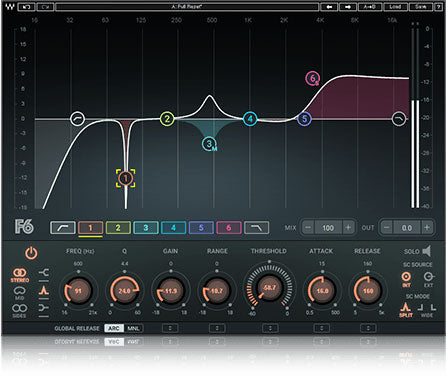This screenshot has height=377, width=446.
Task: Select band 3 node on the EQ graph
Action: click(x=209, y=144)
